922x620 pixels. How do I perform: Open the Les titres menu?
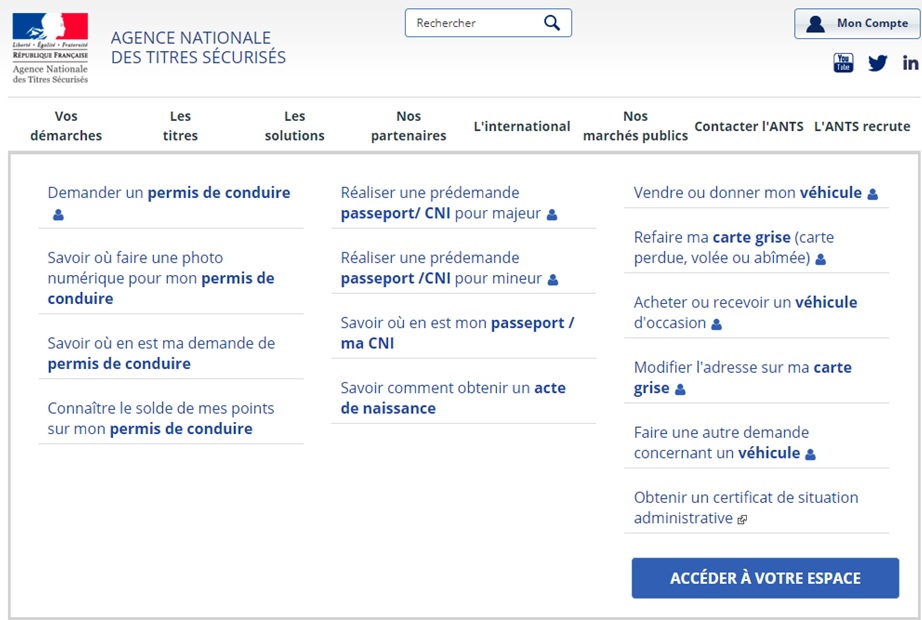point(180,126)
